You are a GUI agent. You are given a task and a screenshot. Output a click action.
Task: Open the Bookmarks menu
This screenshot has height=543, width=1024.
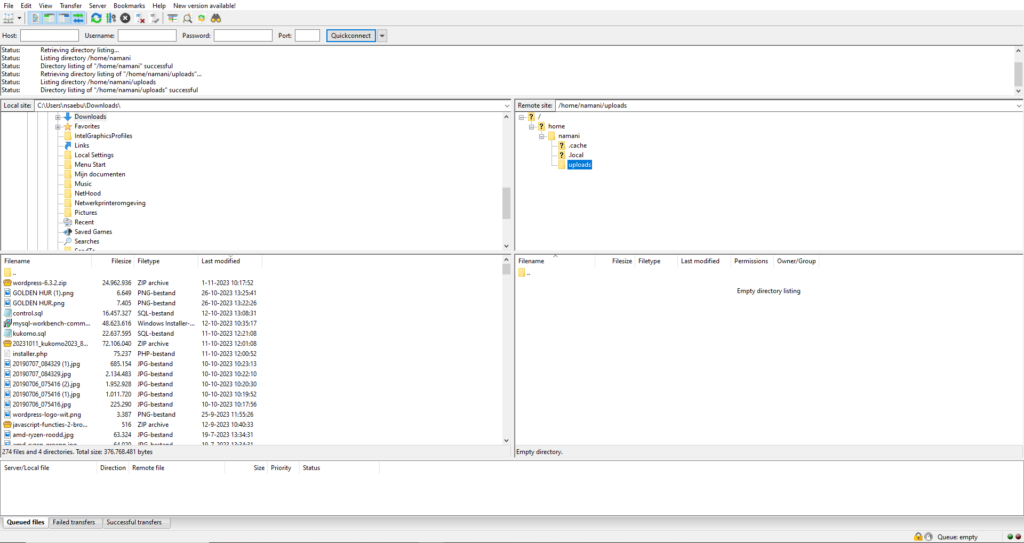pyautogui.click(x=129, y=6)
